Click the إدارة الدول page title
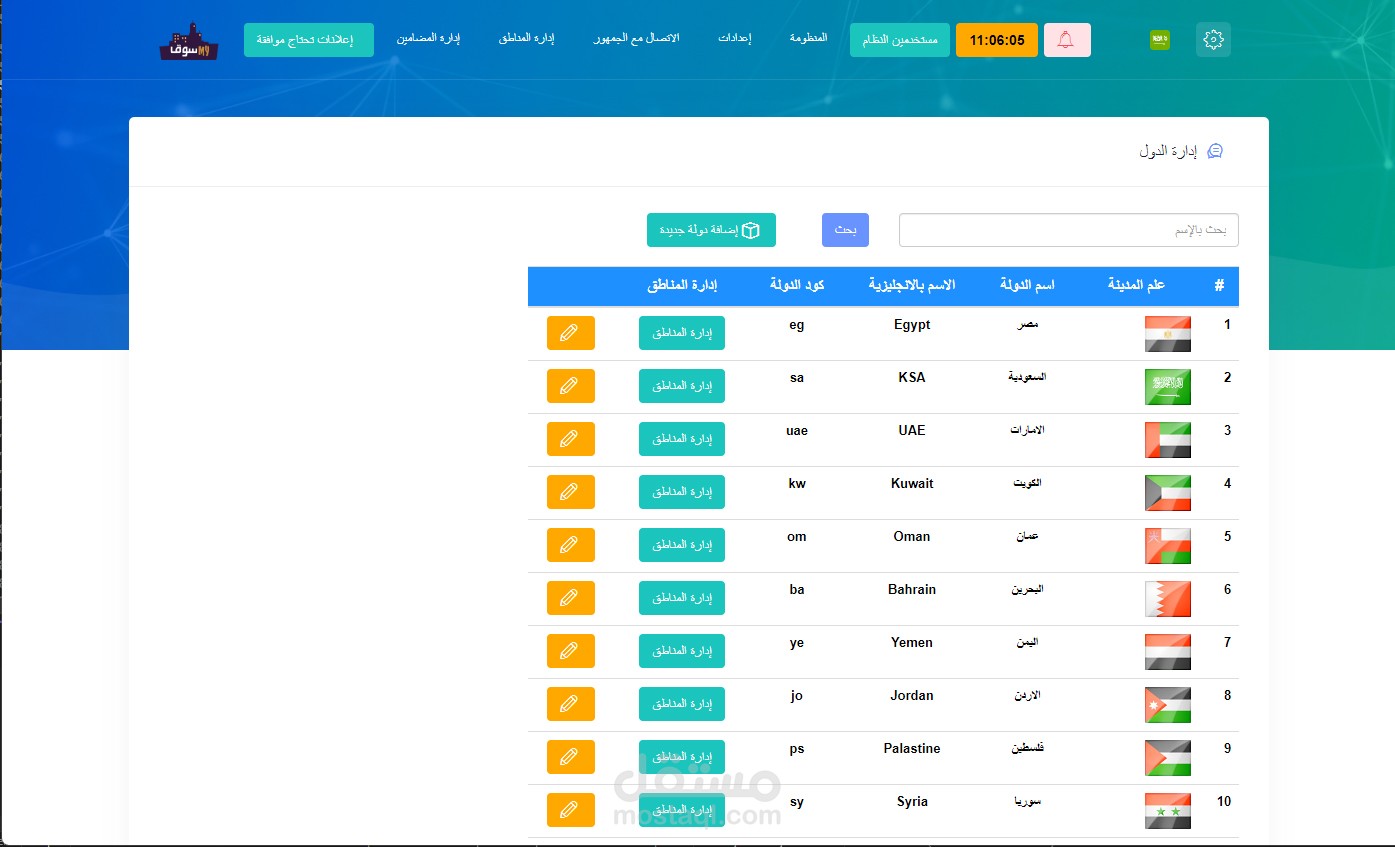Image resolution: width=1395 pixels, height=847 pixels. click(x=1168, y=151)
